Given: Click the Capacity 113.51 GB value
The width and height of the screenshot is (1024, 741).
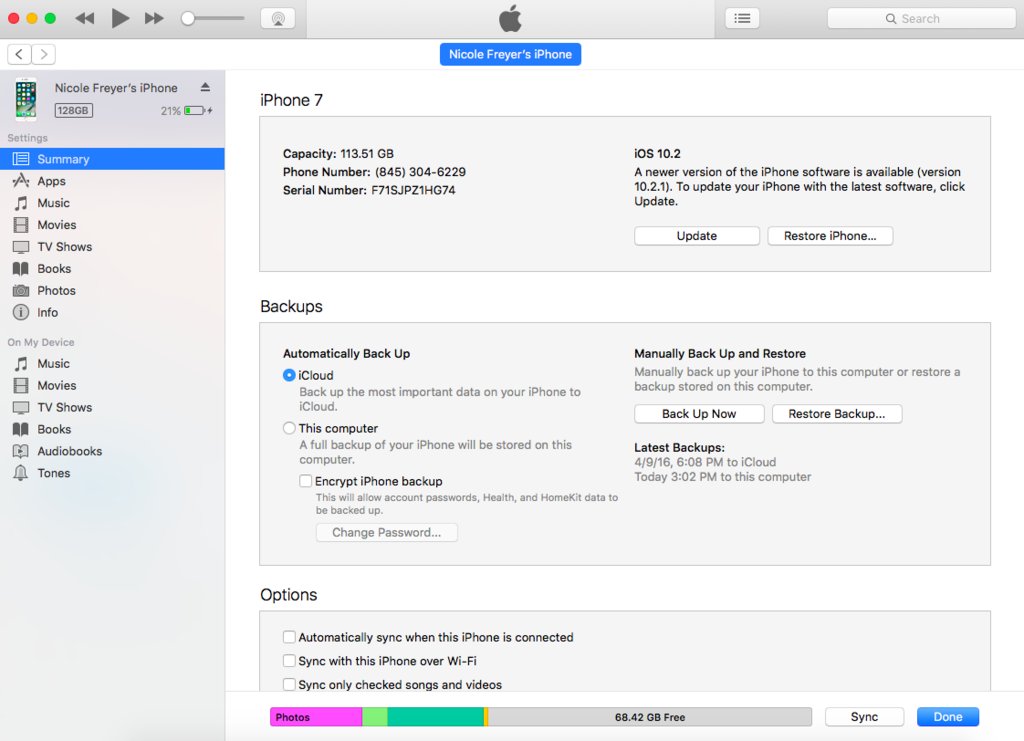Looking at the screenshot, I should tap(367, 153).
